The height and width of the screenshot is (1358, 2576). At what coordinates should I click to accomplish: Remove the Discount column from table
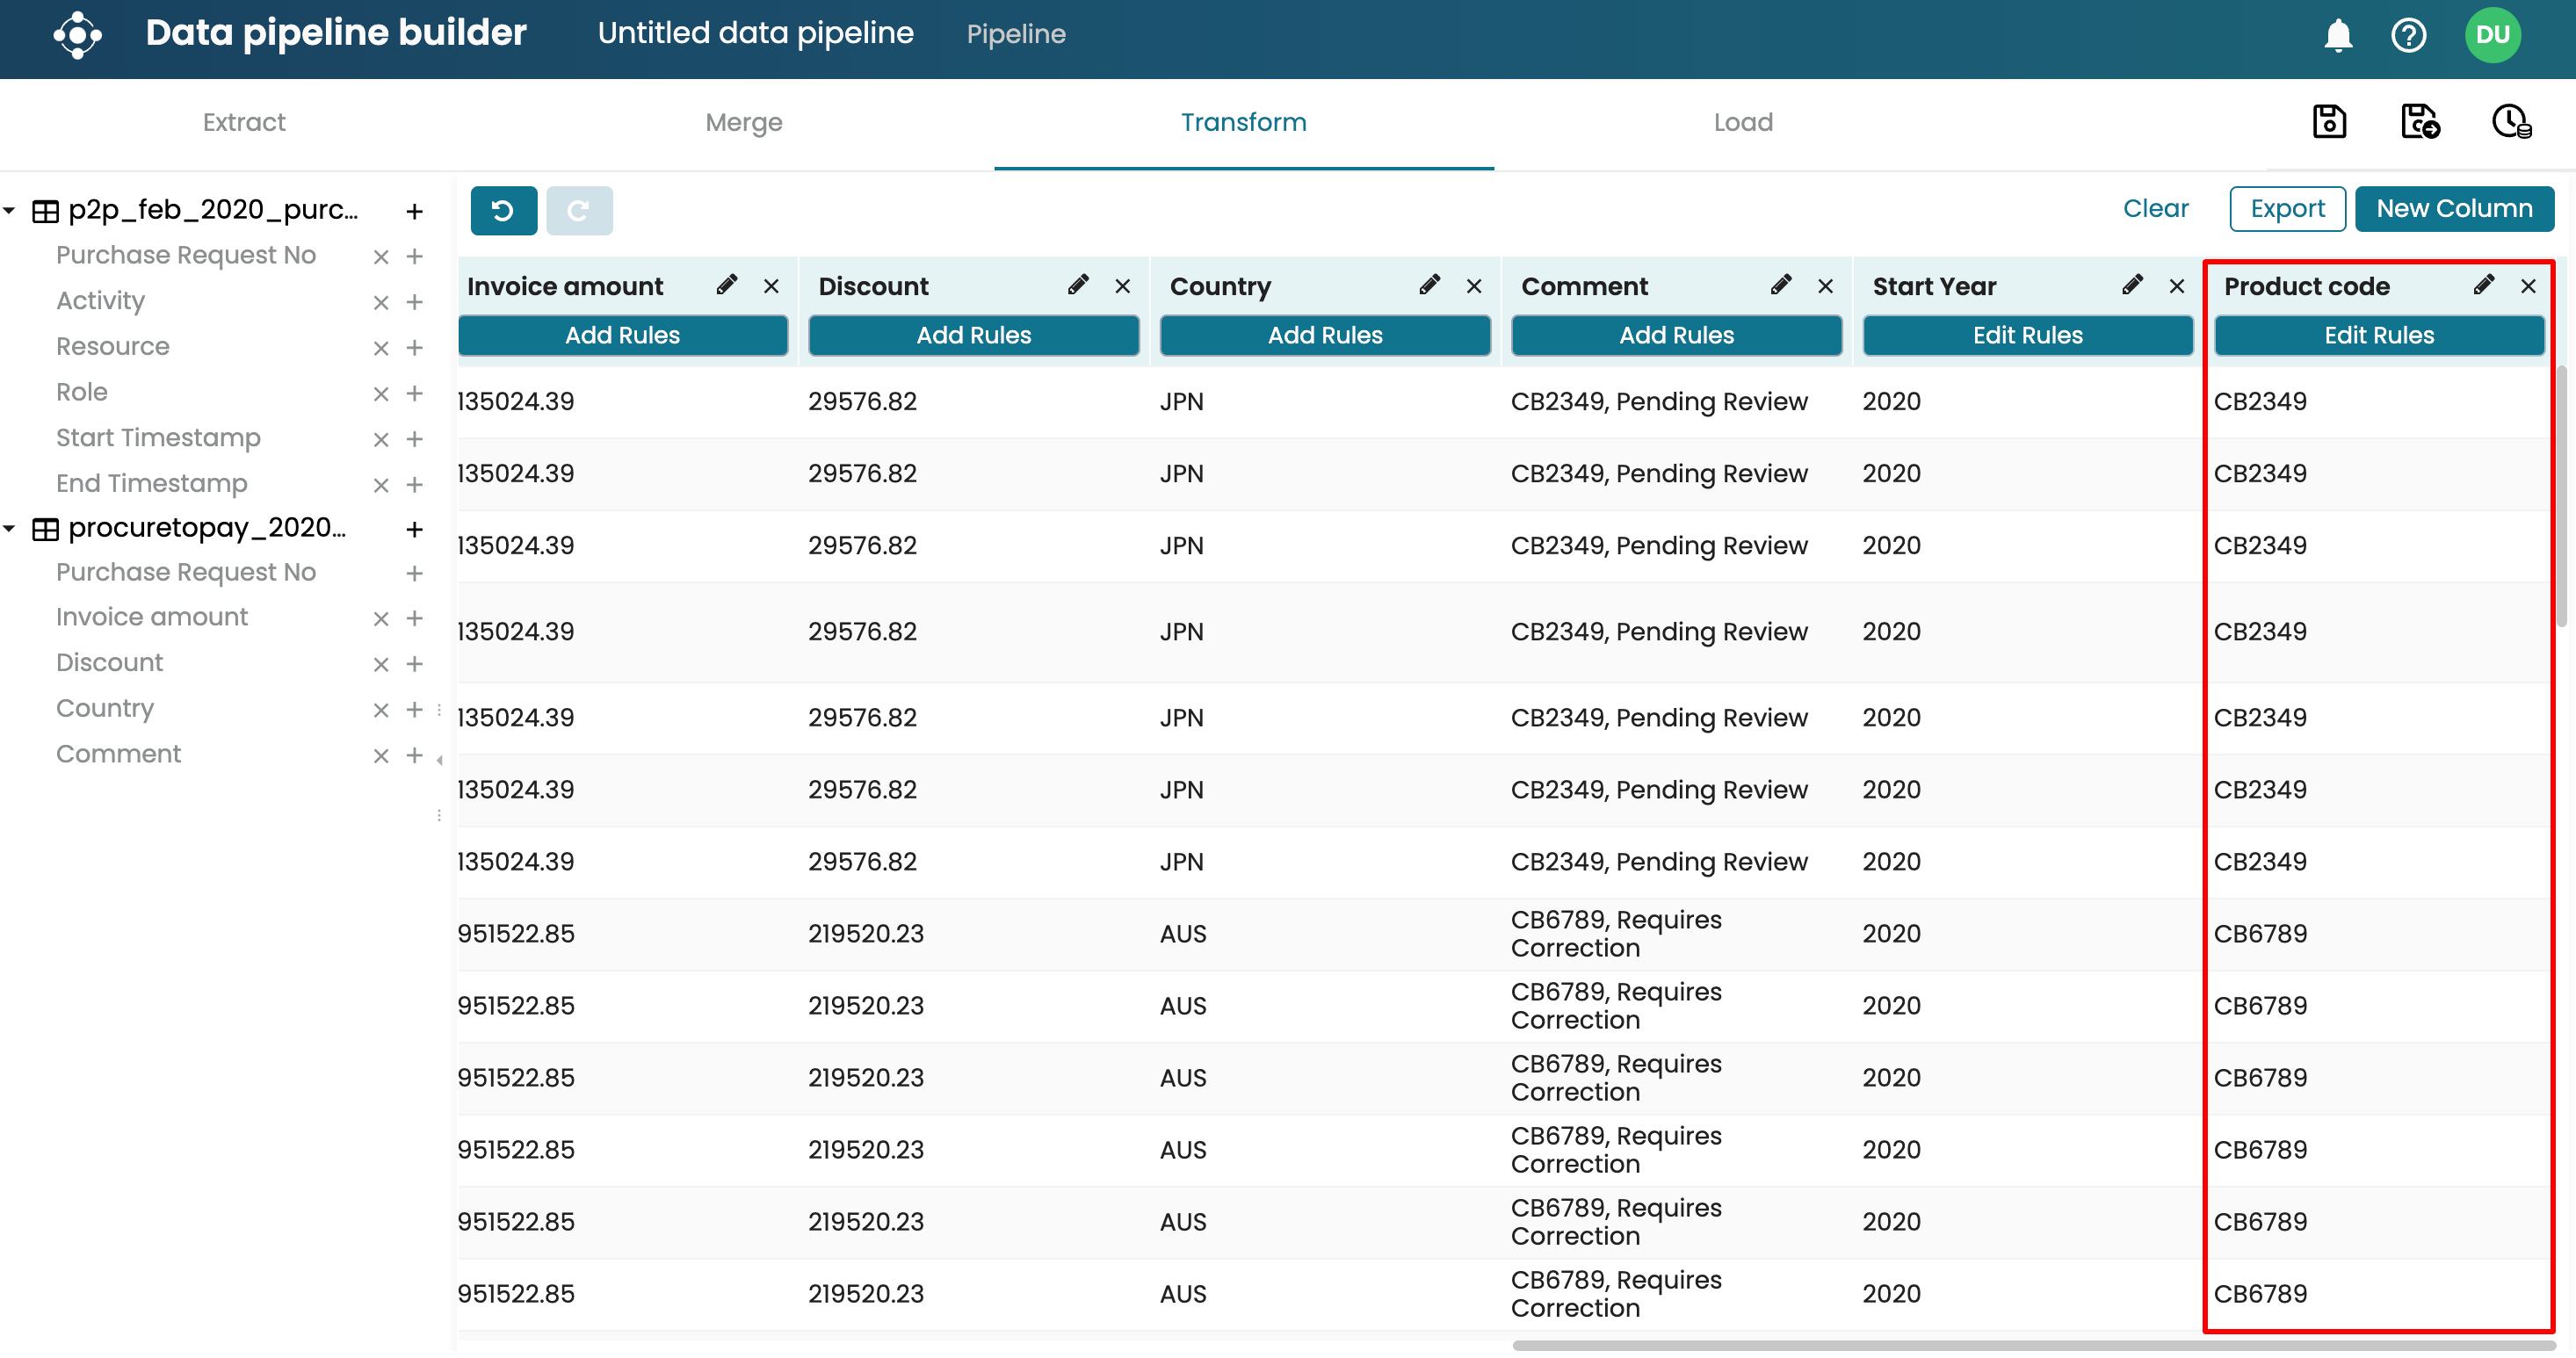1122,287
